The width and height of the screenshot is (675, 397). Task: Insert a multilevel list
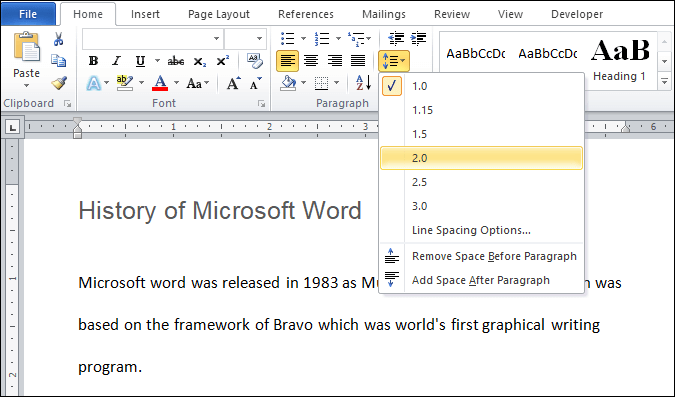pos(356,39)
